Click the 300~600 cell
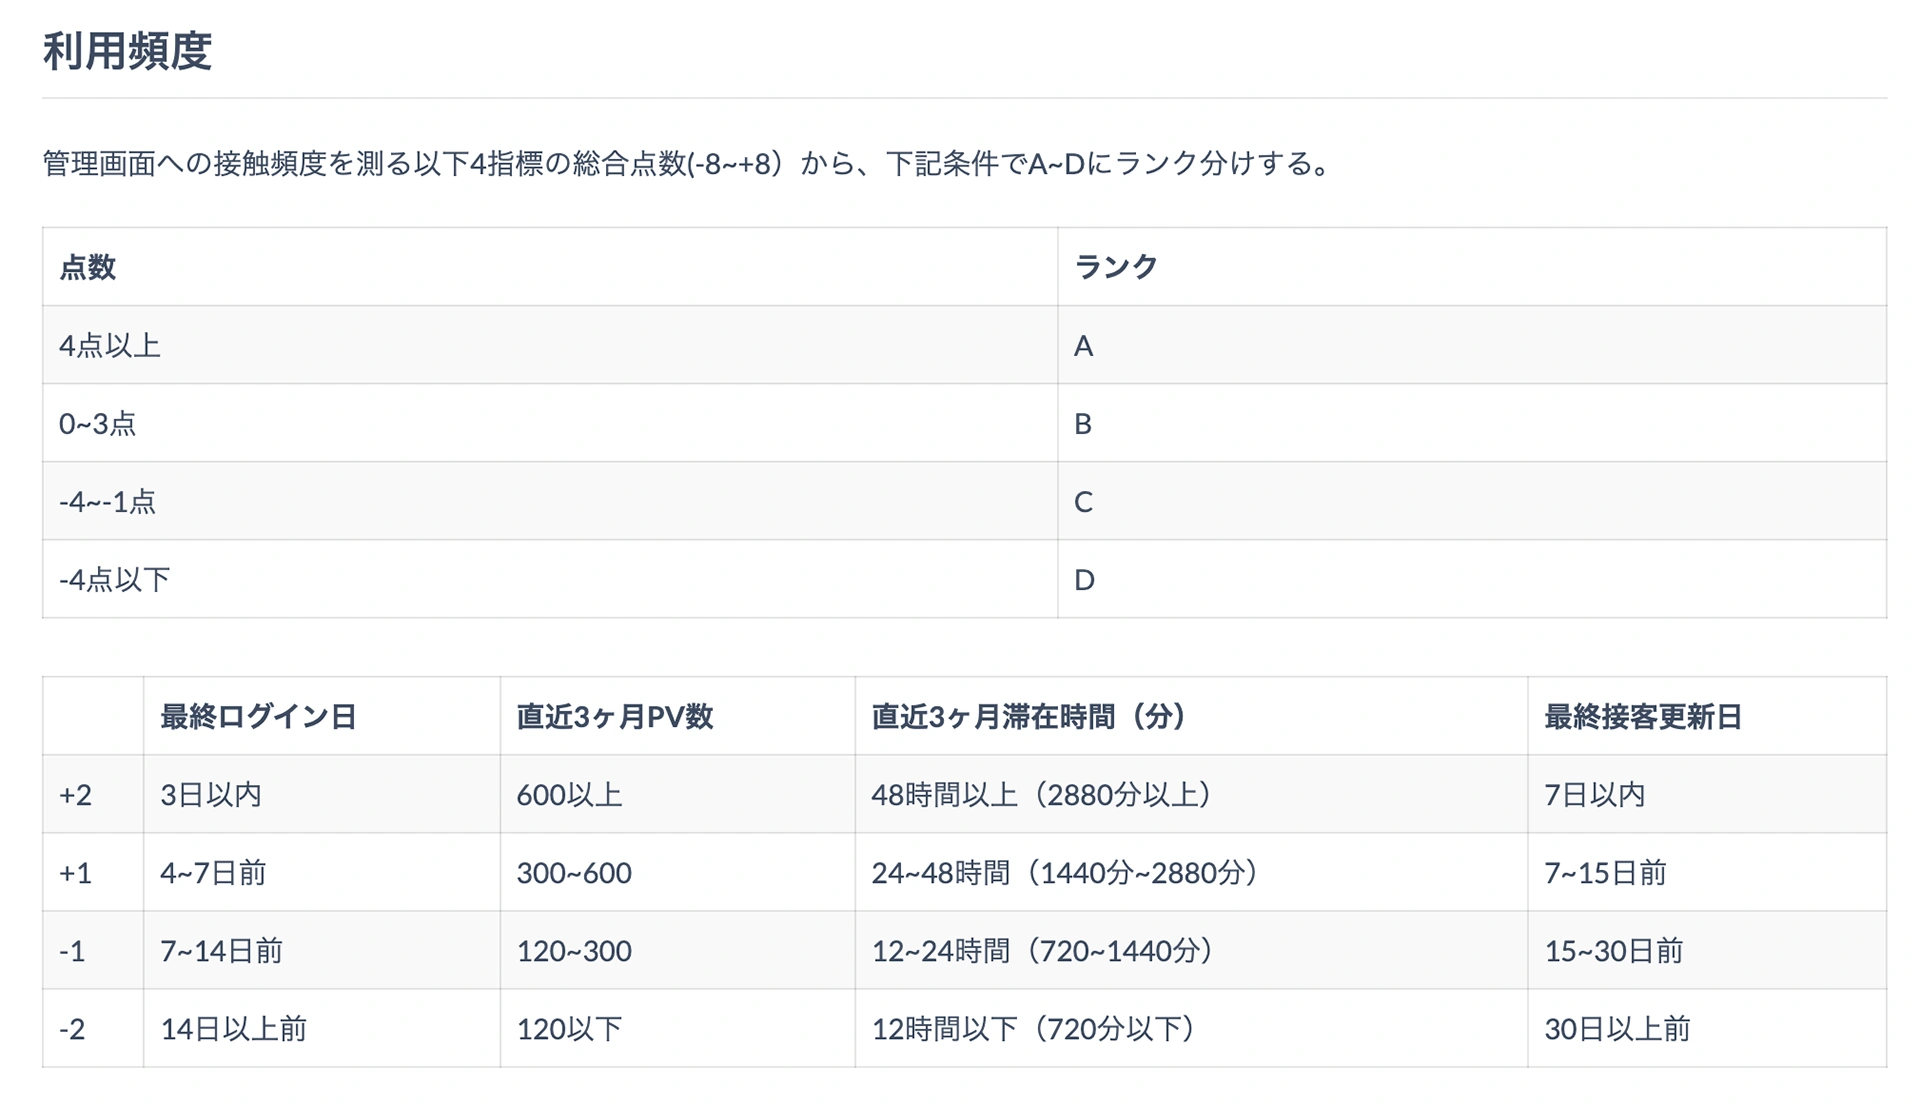This screenshot has width=1920, height=1106. coord(678,872)
